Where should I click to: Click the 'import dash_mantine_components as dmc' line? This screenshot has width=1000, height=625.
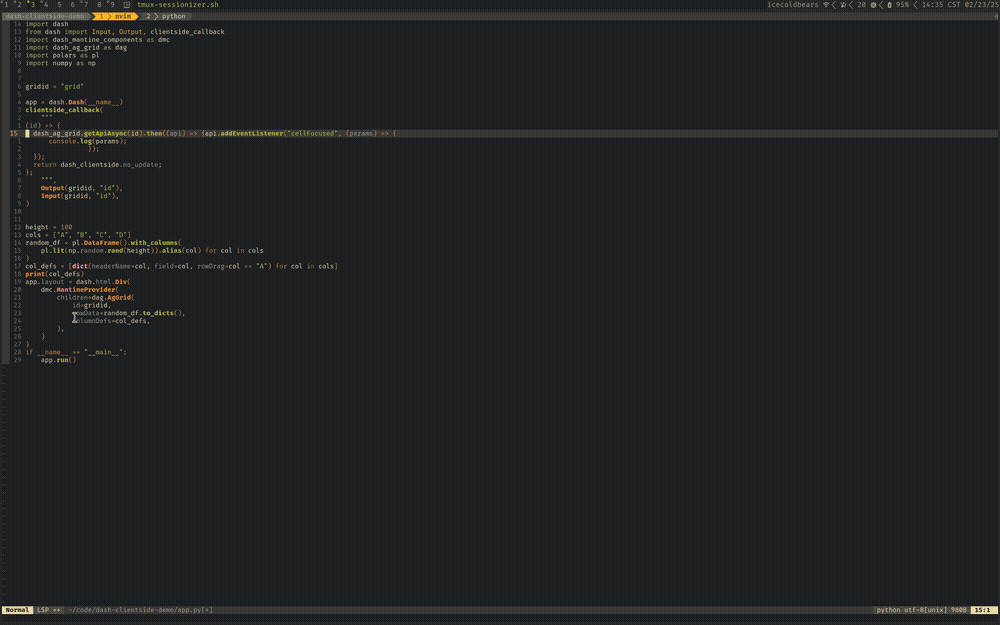pyautogui.click(x=98, y=40)
